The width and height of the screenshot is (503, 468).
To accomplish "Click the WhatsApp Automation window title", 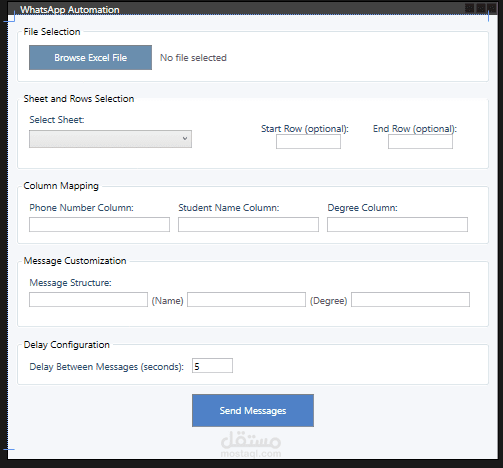I will (x=70, y=10).
